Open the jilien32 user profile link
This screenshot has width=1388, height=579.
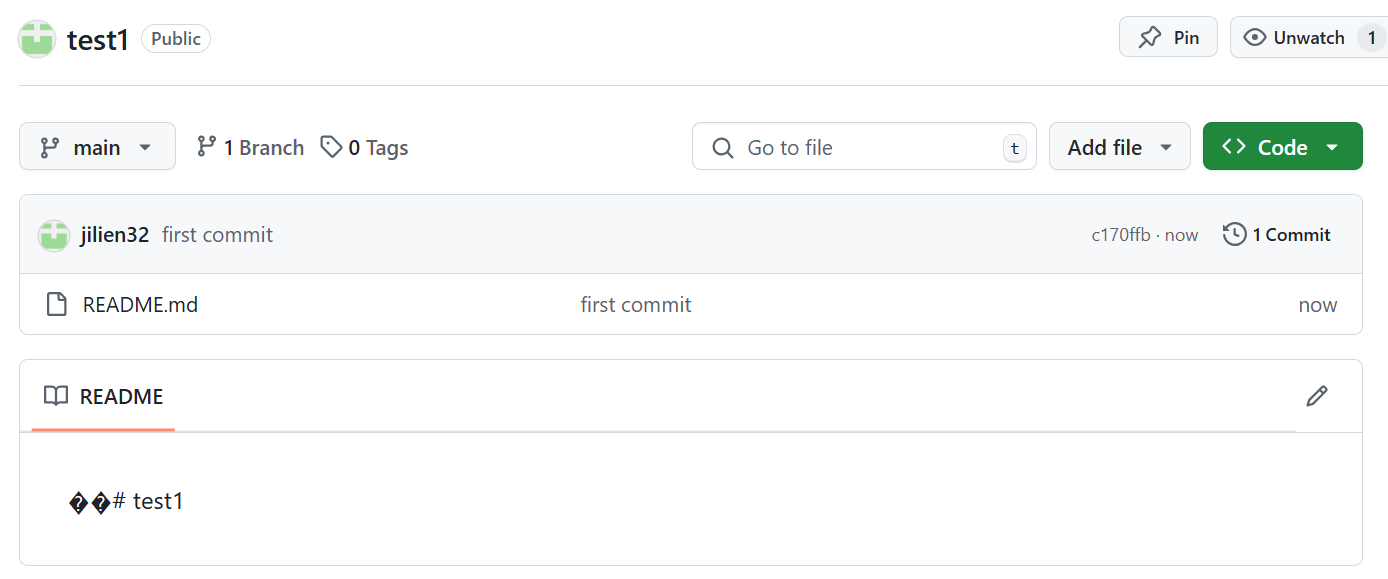(x=114, y=235)
